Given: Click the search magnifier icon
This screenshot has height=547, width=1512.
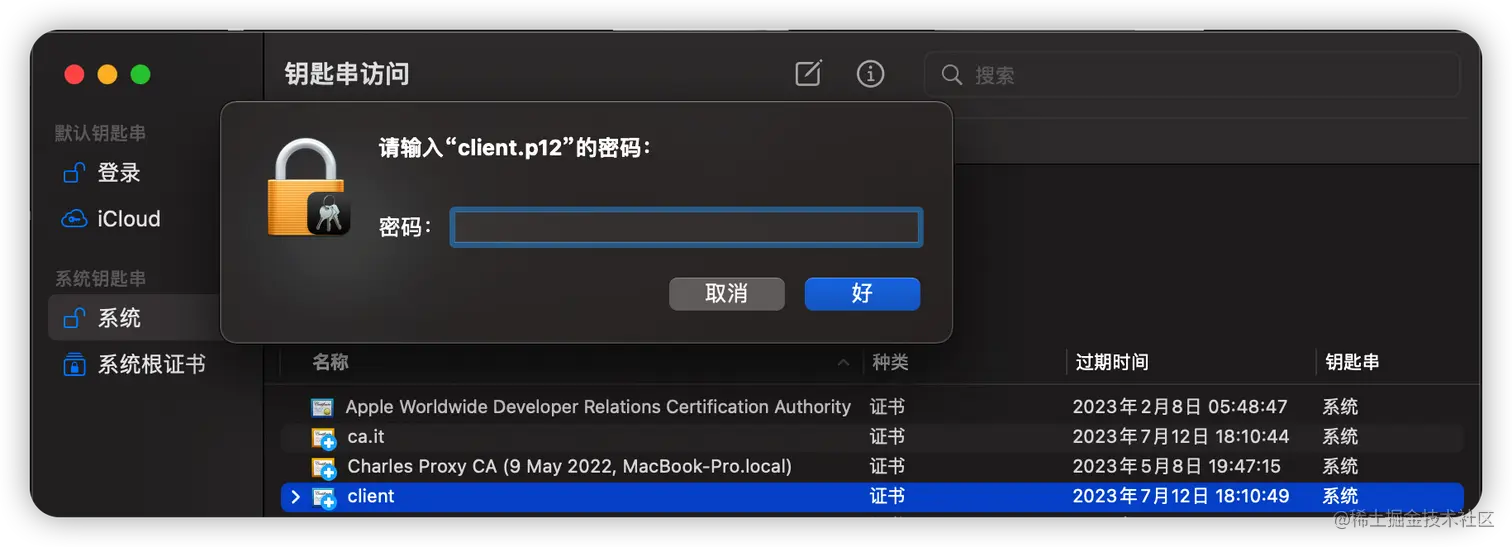Looking at the screenshot, I should (952, 75).
